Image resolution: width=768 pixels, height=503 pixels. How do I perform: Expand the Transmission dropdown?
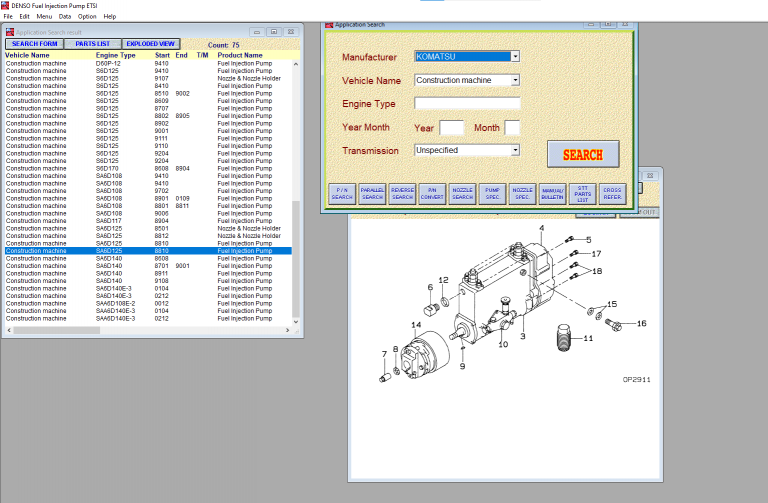point(515,150)
